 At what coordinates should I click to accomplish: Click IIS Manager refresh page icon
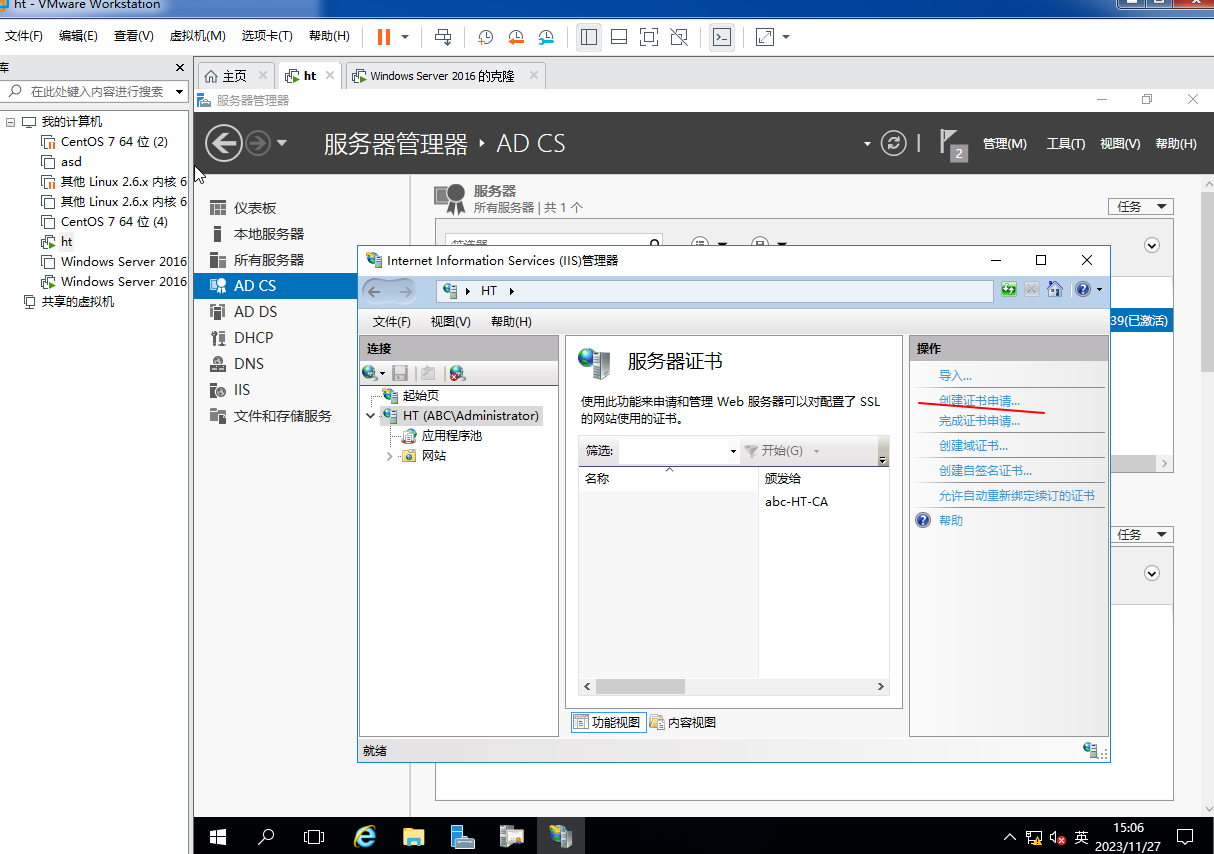(1009, 290)
